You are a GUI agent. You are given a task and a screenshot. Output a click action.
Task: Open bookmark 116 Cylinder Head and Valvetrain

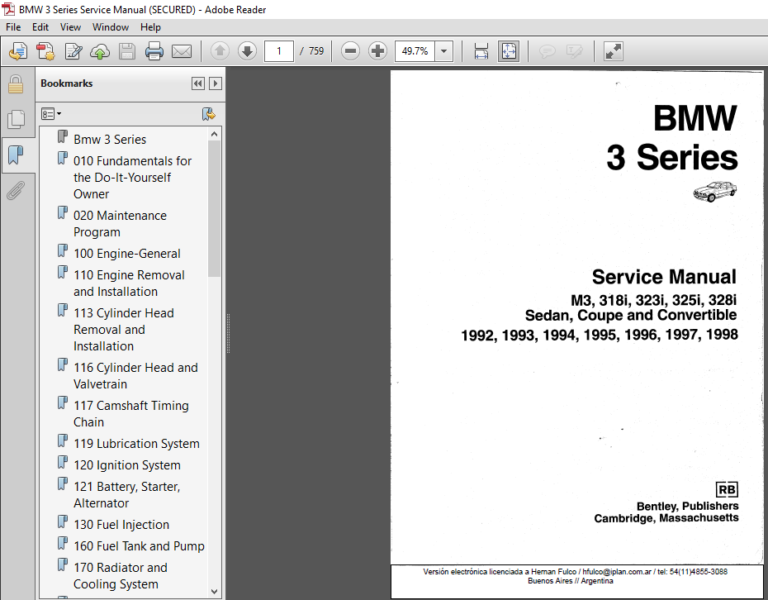136,376
